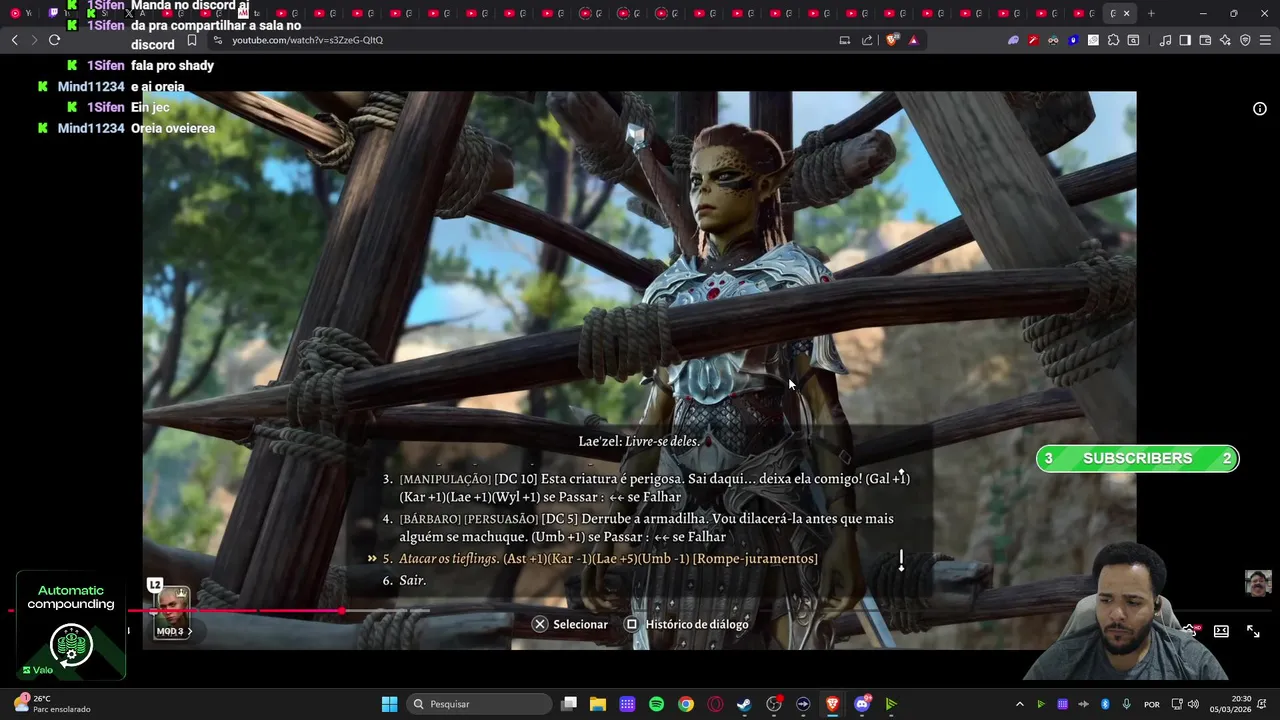The image size is (1280, 720).
Task: Click the tray microphone icon
Action: pyautogui.click(x=1126, y=704)
